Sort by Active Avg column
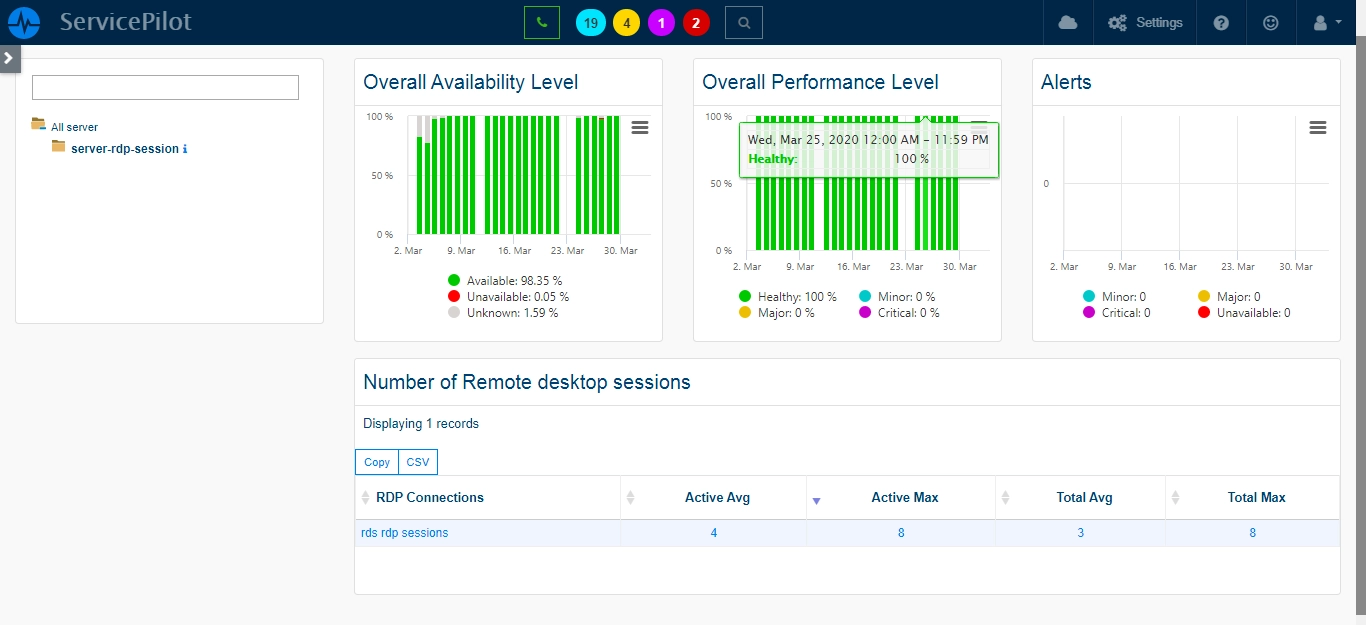Image resolution: width=1366 pixels, height=625 pixels. pyautogui.click(x=713, y=497)
